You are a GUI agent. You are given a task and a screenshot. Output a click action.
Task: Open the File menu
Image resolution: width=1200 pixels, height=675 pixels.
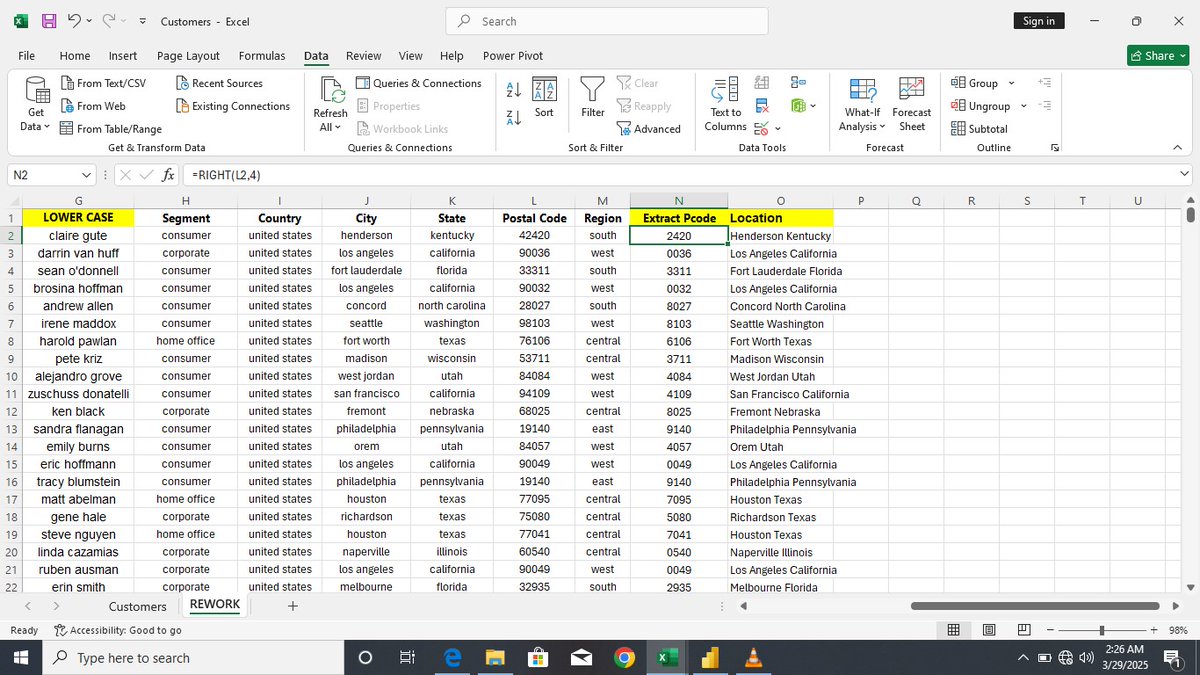tap(27, 56)
